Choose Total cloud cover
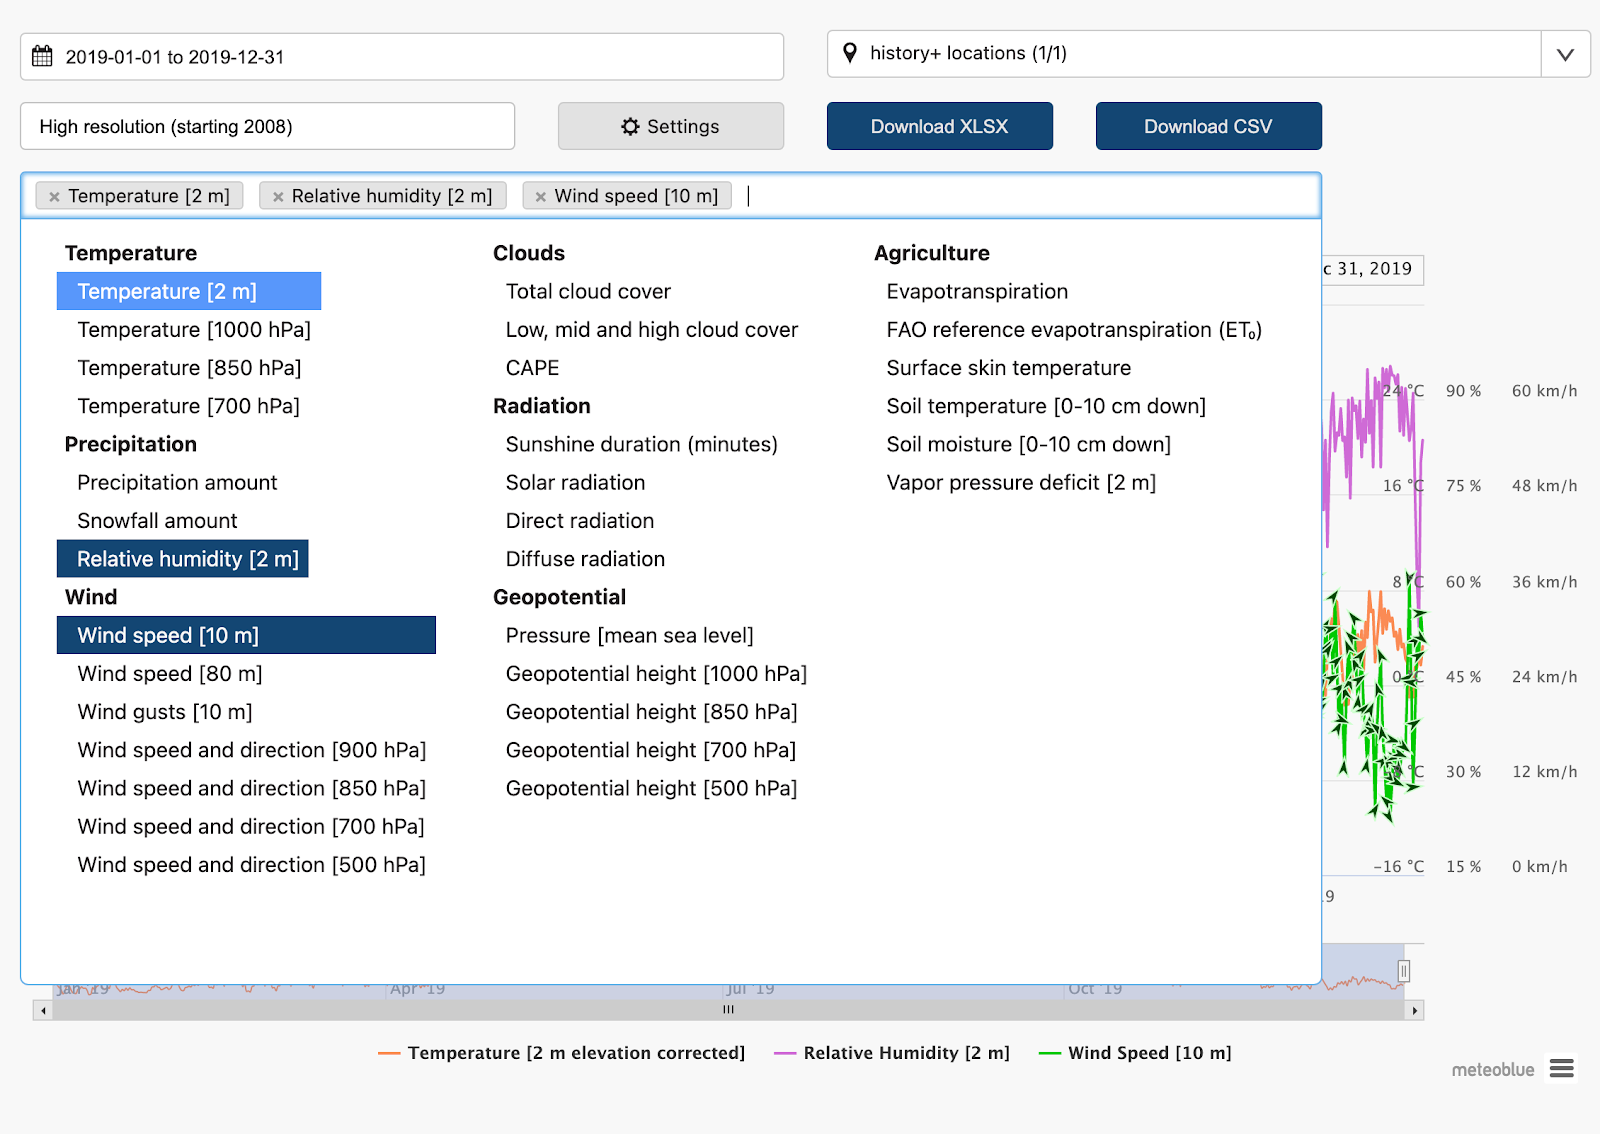This screenshot has height=1134, width=1600. 588,291
